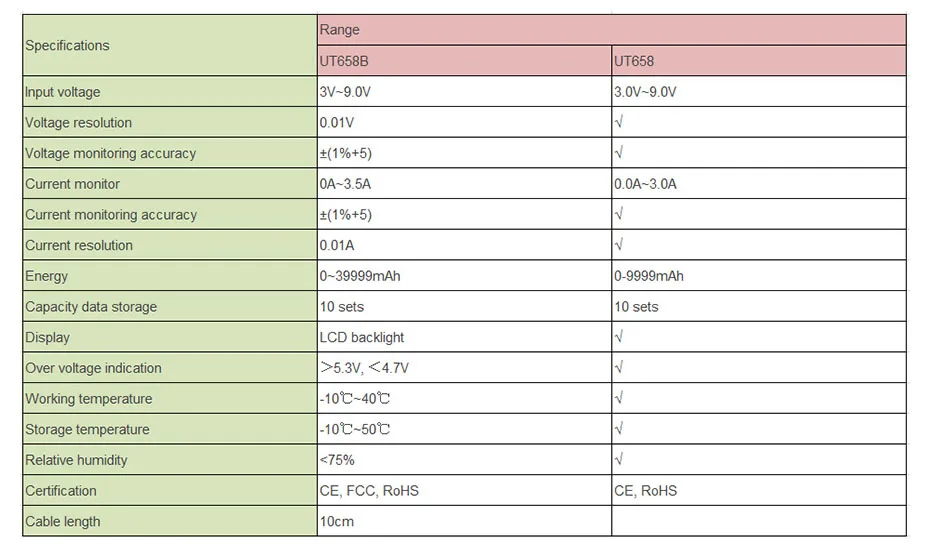The width and height of the screenshot is (930, 556).
Task: Click checkmark in Current resolution row
Action: [x=619, y=245]
